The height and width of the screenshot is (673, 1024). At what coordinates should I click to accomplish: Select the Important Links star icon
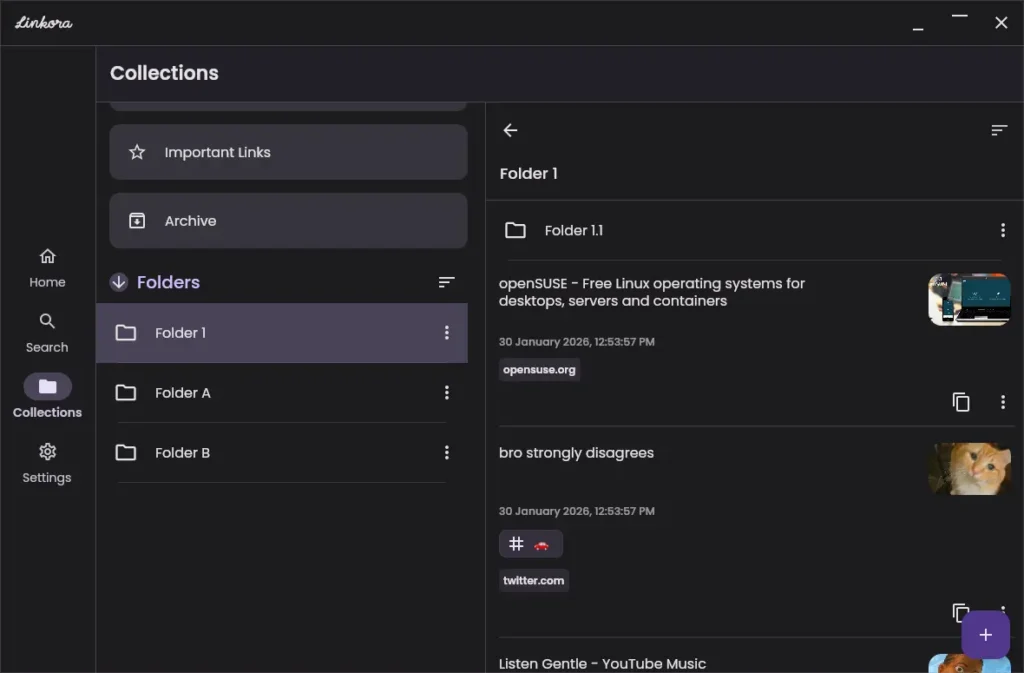click(137, 152)
